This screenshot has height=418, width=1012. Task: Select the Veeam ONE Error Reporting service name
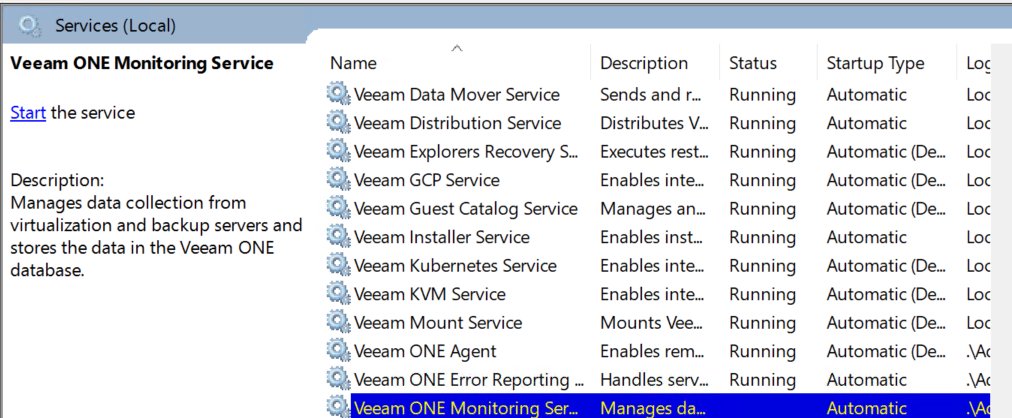(470, 380)
